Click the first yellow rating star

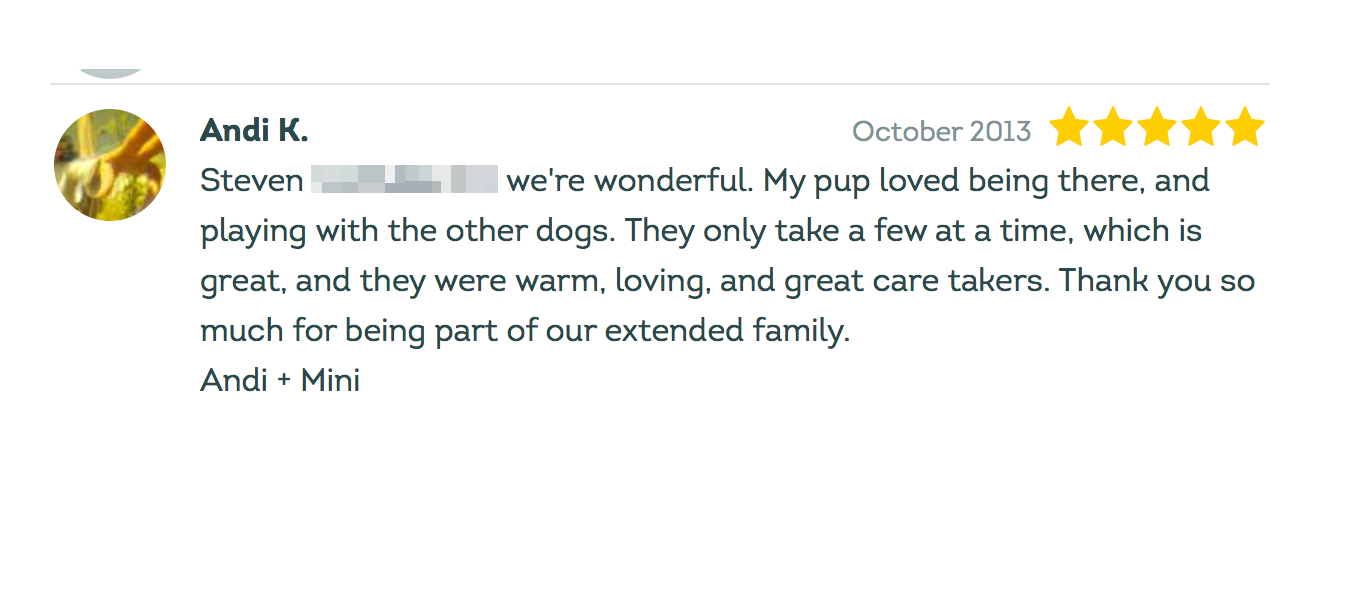pyautogui.click(x=1069, y=128)
